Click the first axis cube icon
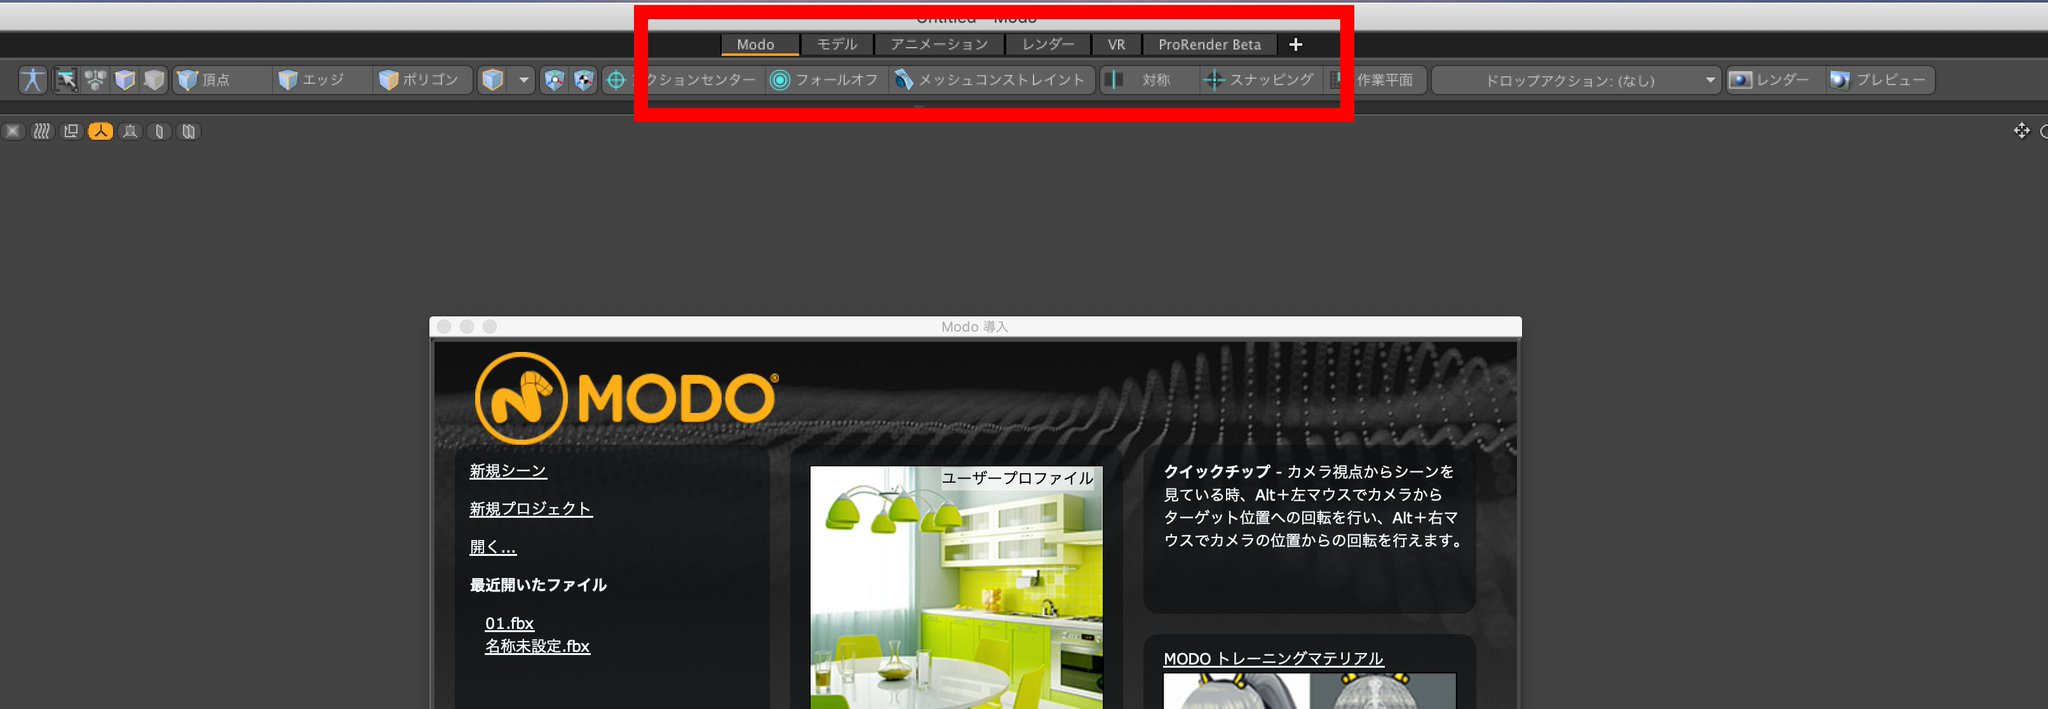2048x709 pixels. click(554, 80)
